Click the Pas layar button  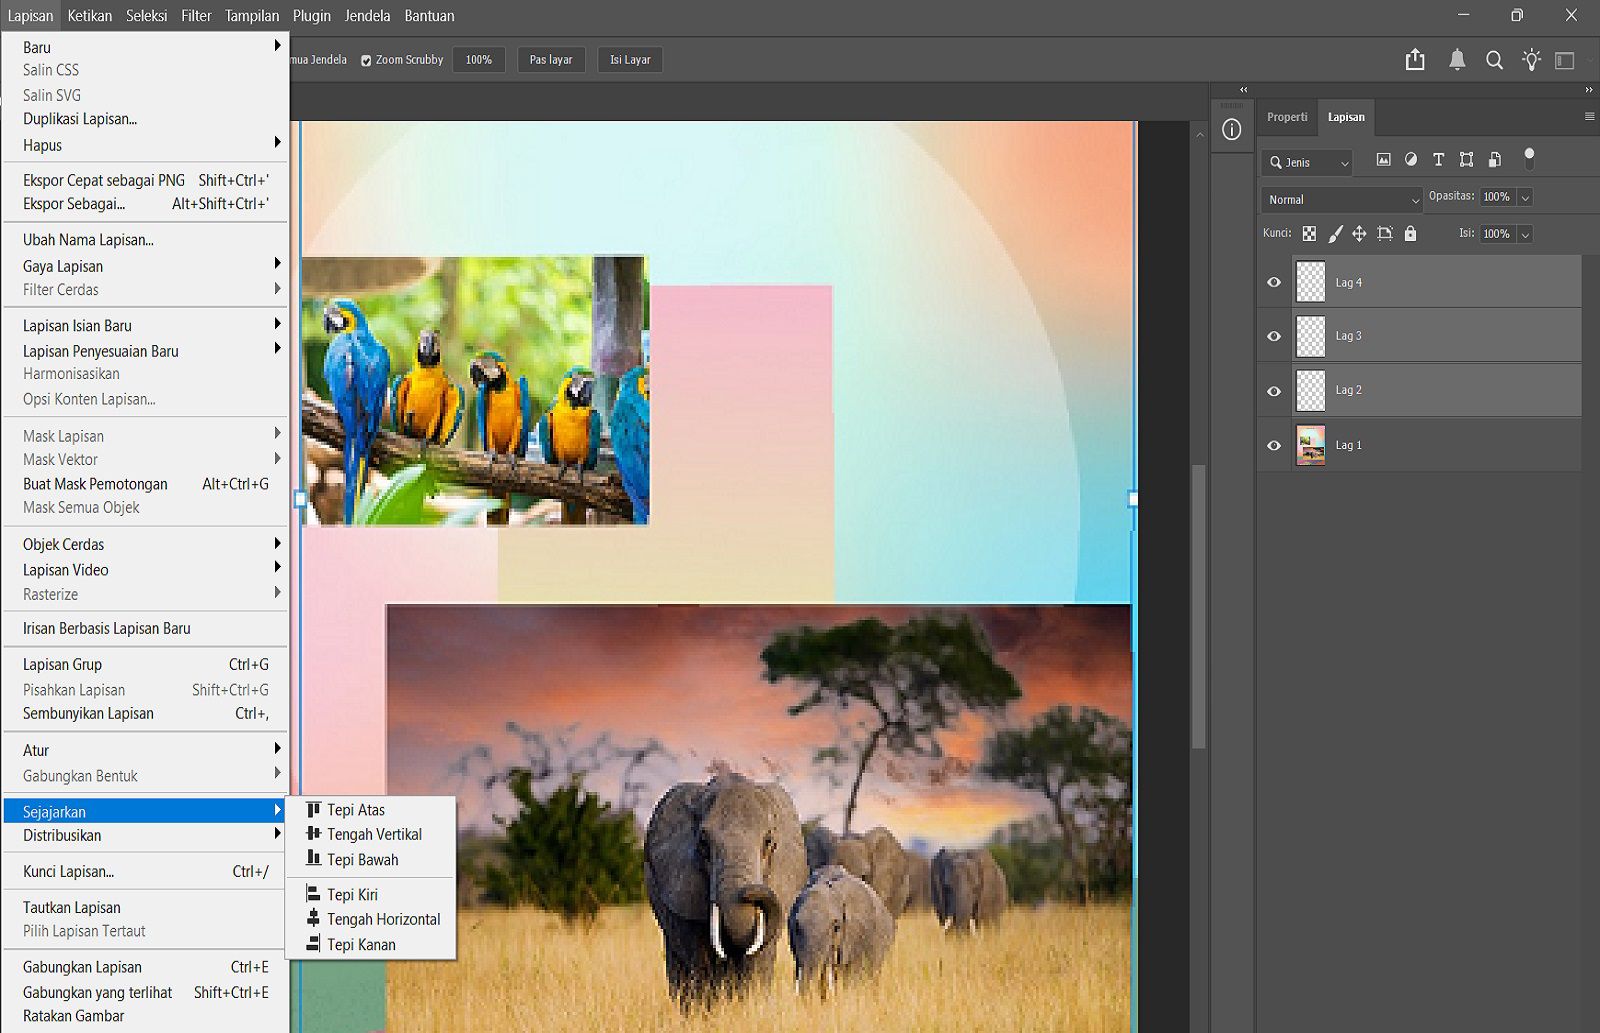(550, 60)
